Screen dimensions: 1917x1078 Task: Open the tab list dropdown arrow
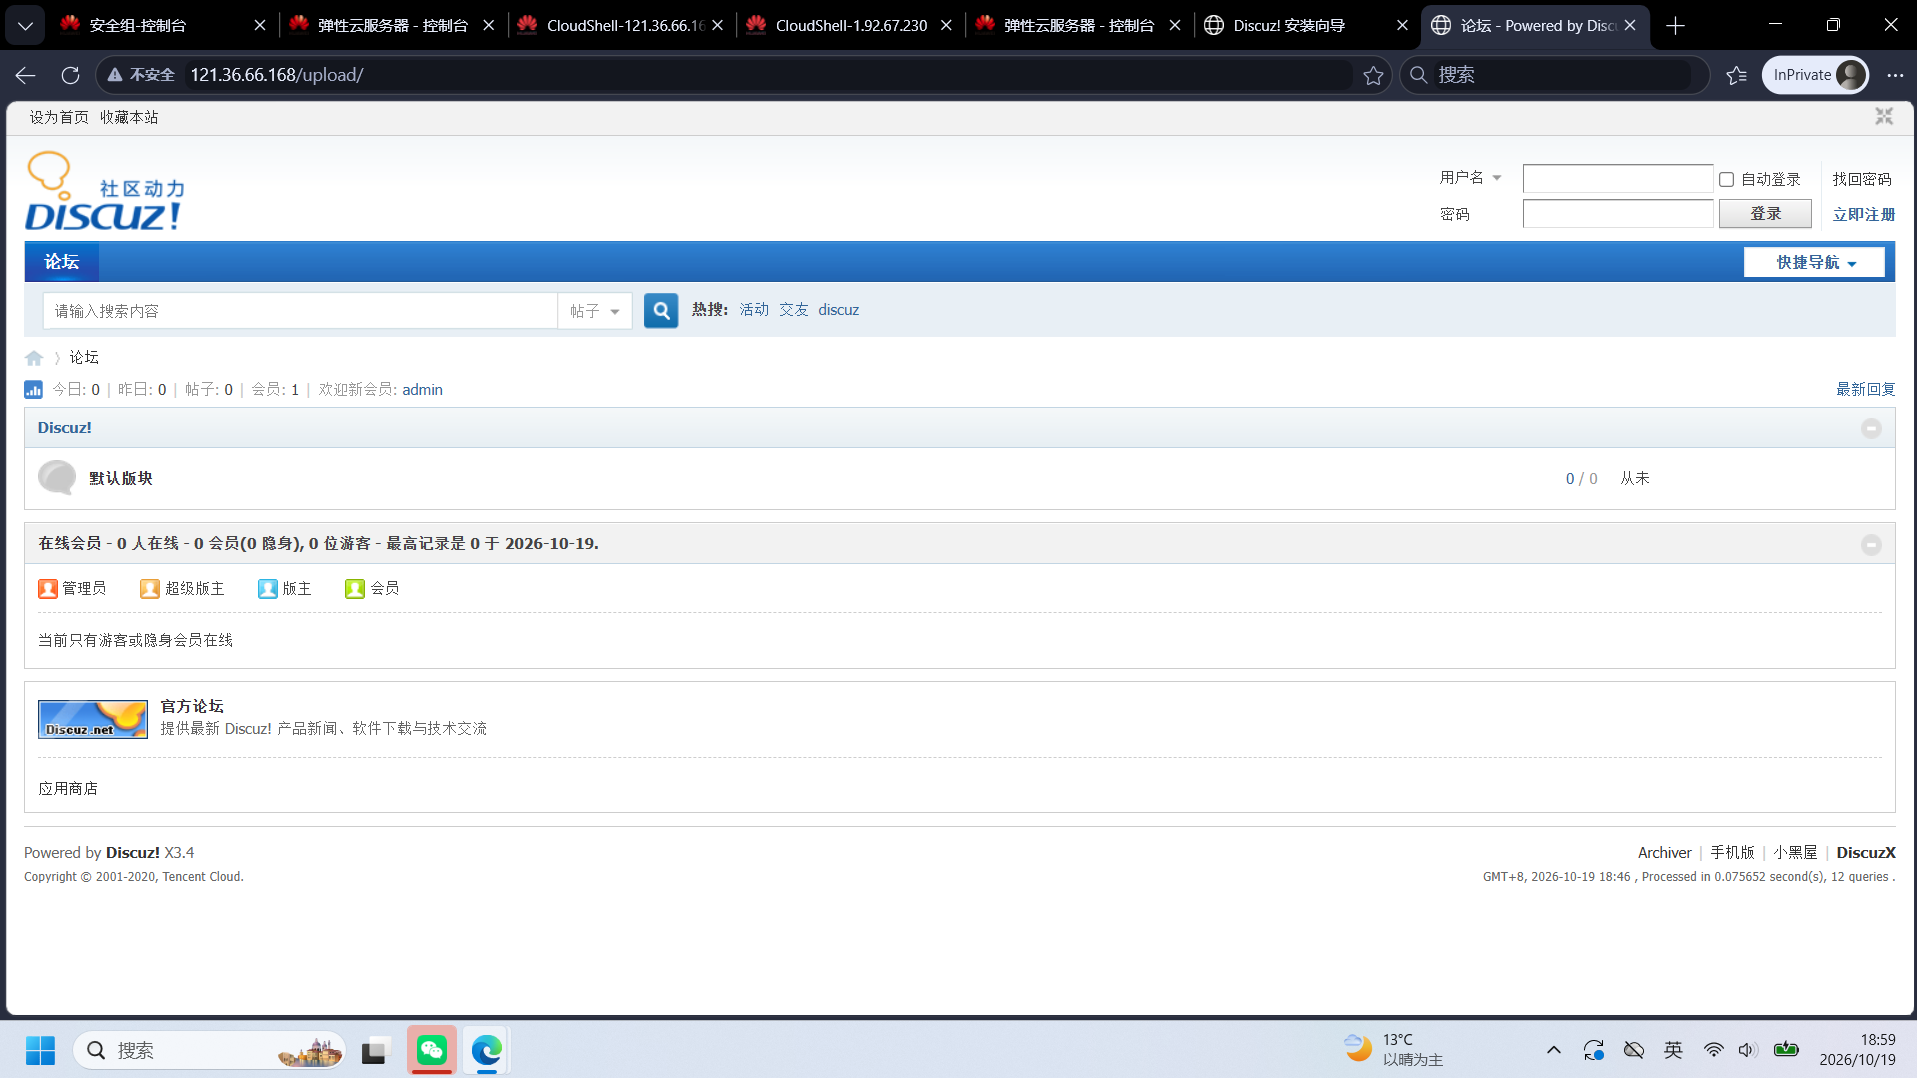25,25
